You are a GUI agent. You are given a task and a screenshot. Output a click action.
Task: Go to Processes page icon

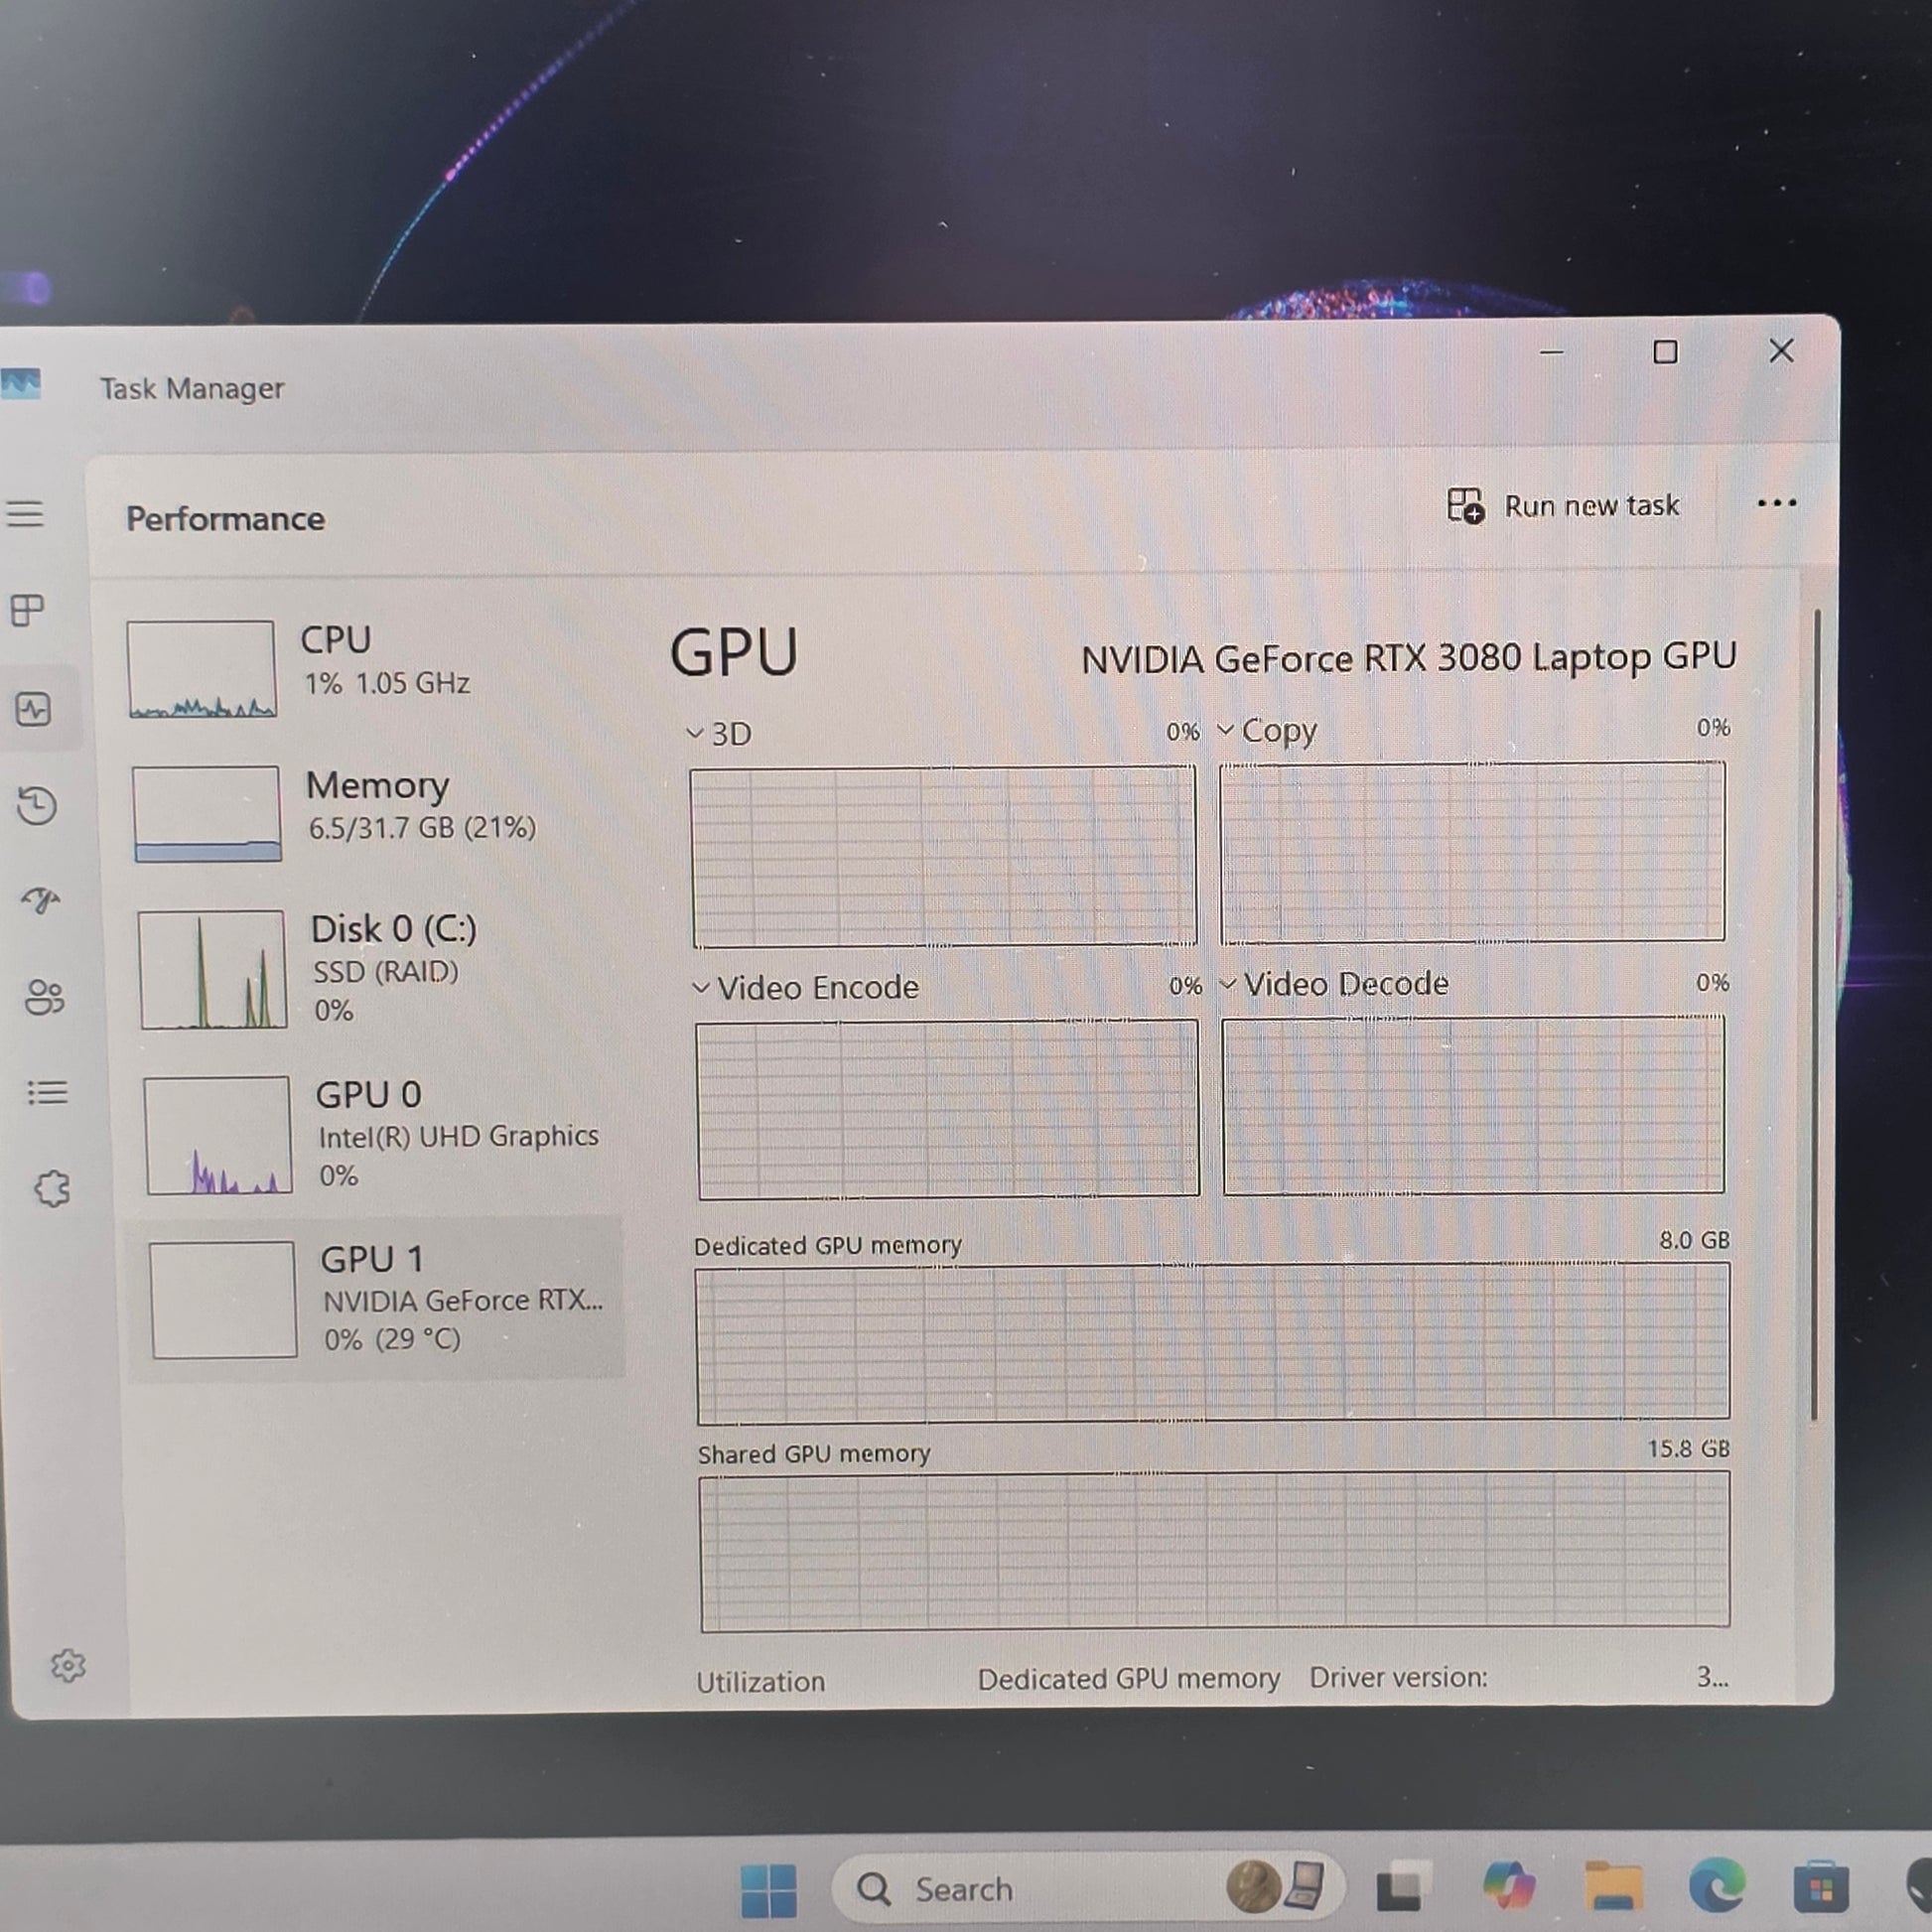(28, 609)
